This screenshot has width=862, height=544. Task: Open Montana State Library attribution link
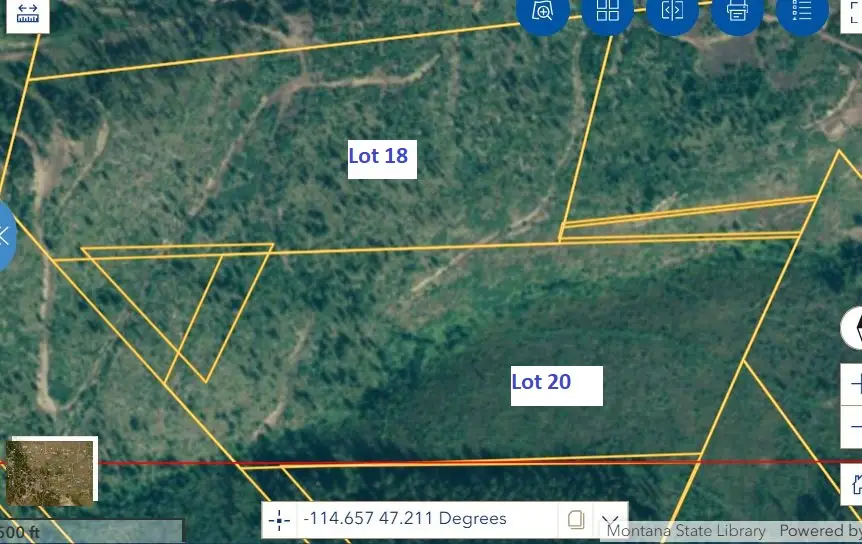[x=685, y=531]
